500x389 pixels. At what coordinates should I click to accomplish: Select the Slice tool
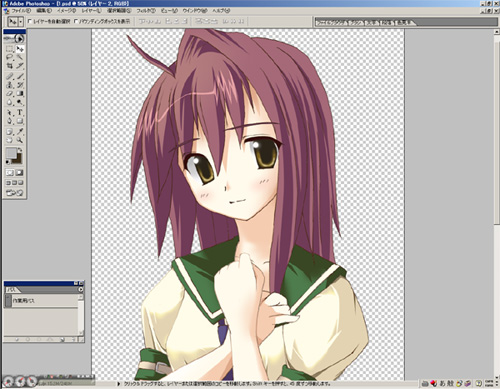coord(20,66)
